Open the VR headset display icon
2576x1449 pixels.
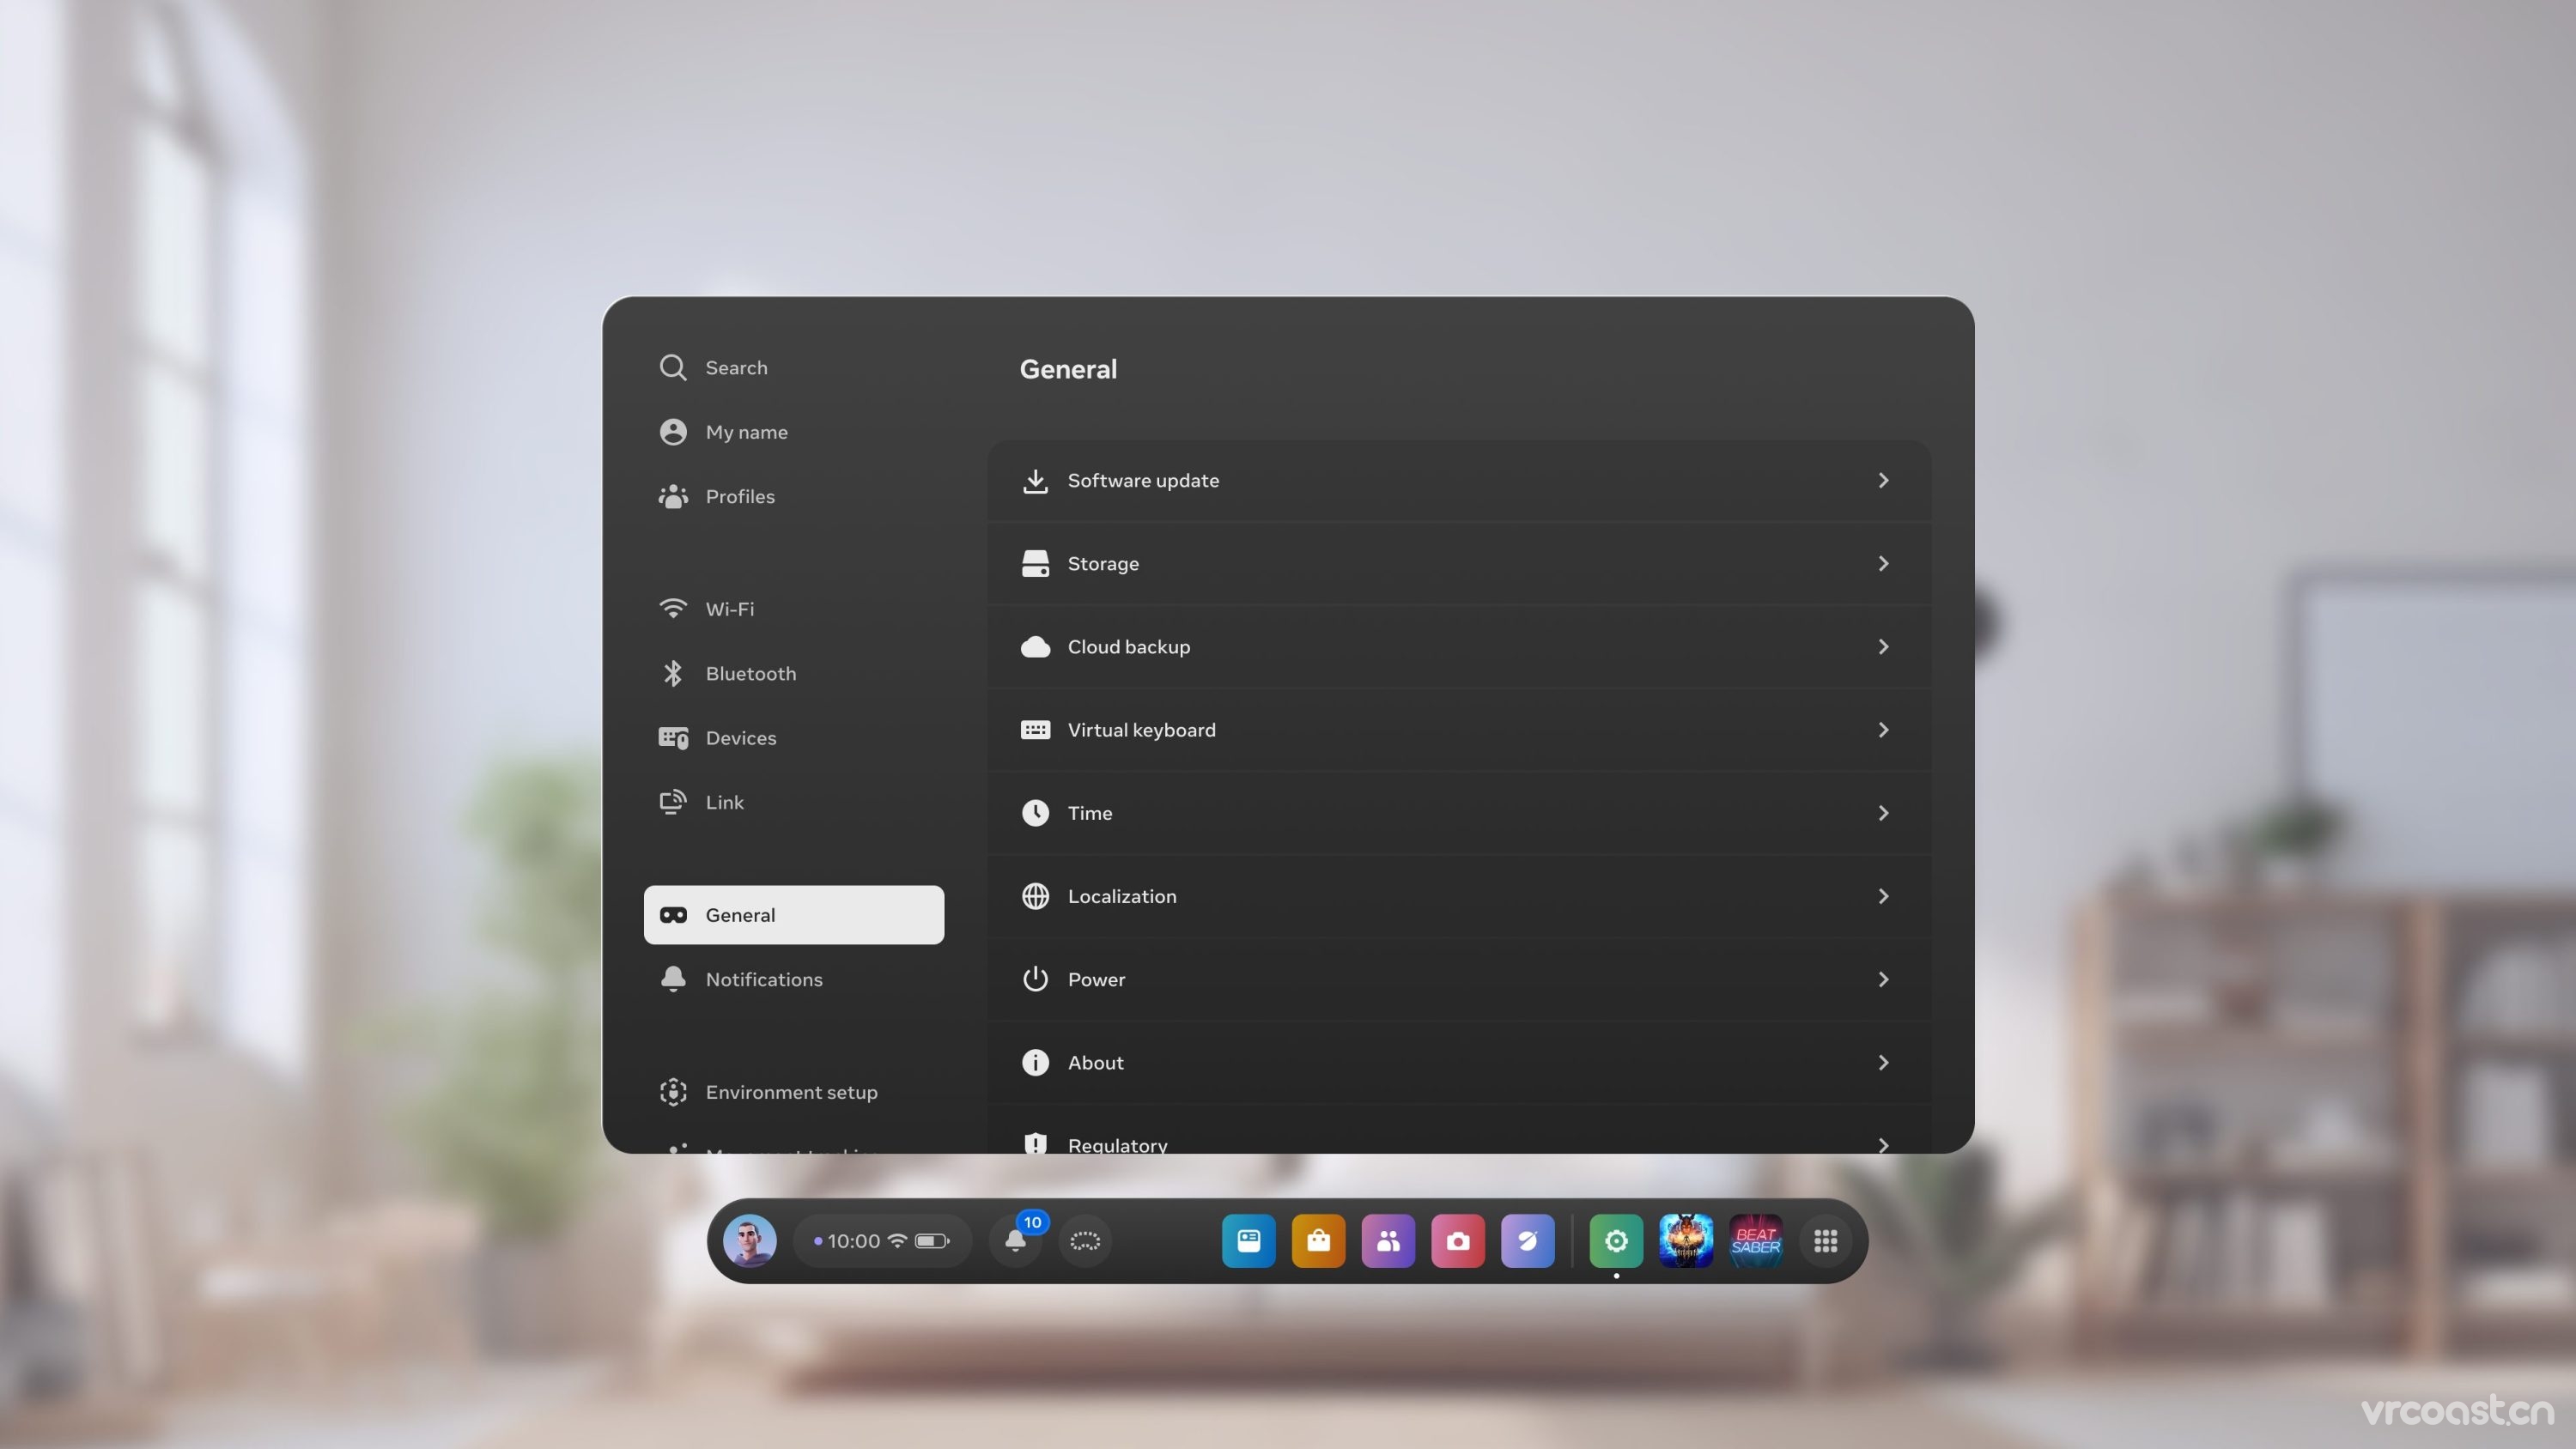[672, 915]
